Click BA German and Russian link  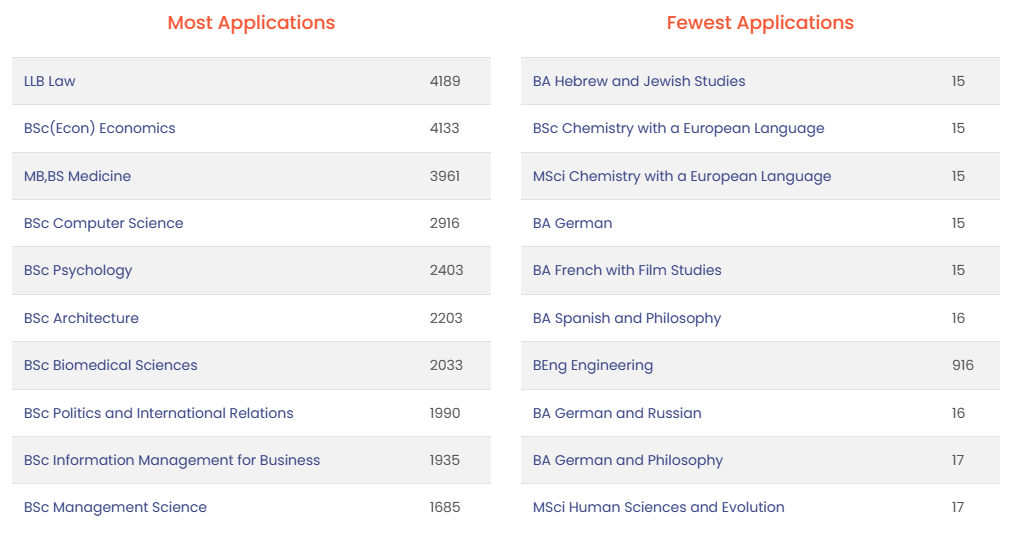pos(617,413)
